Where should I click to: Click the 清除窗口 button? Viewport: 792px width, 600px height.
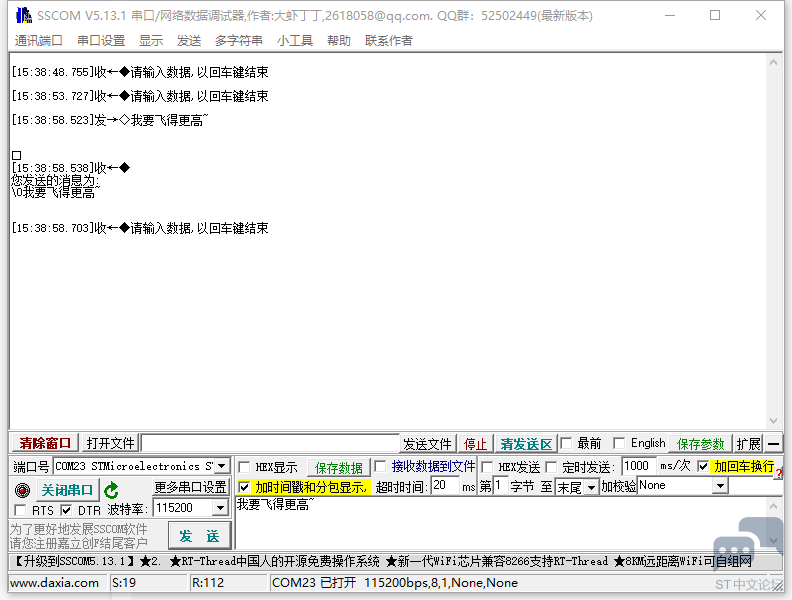(45, 443)
